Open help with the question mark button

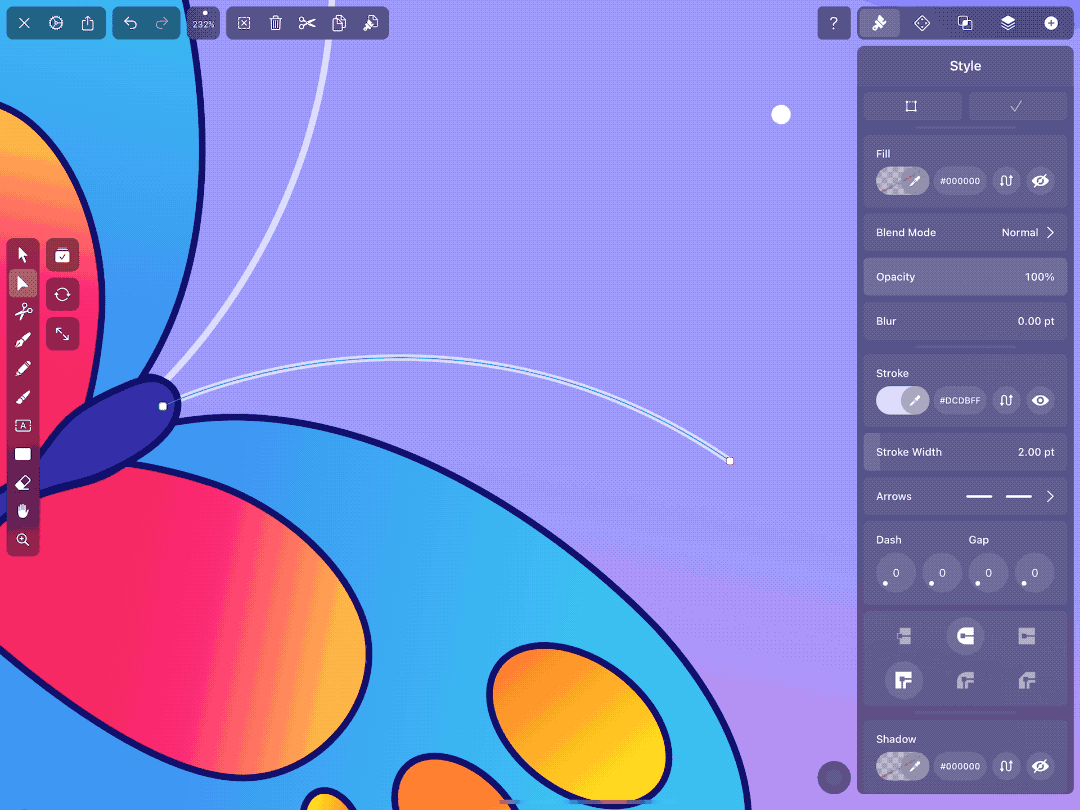click(833, 23)
